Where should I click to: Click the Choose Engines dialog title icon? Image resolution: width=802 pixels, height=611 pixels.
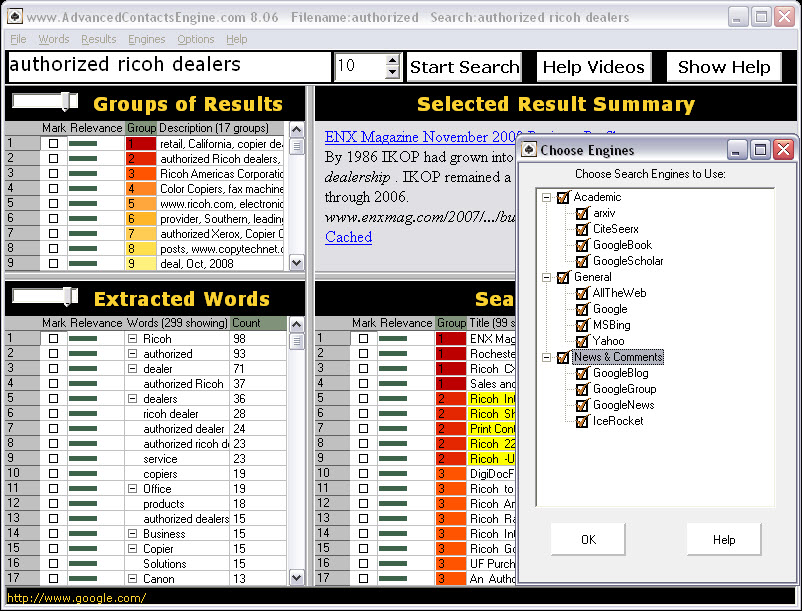[529, 149]
